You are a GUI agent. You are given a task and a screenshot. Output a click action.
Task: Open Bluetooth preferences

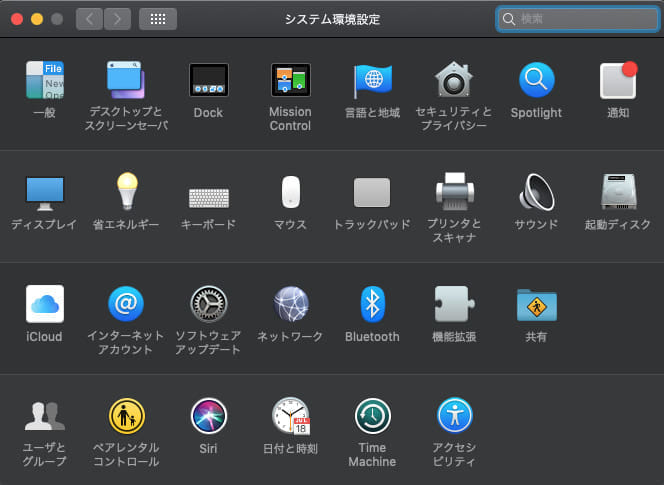[372, 304]
